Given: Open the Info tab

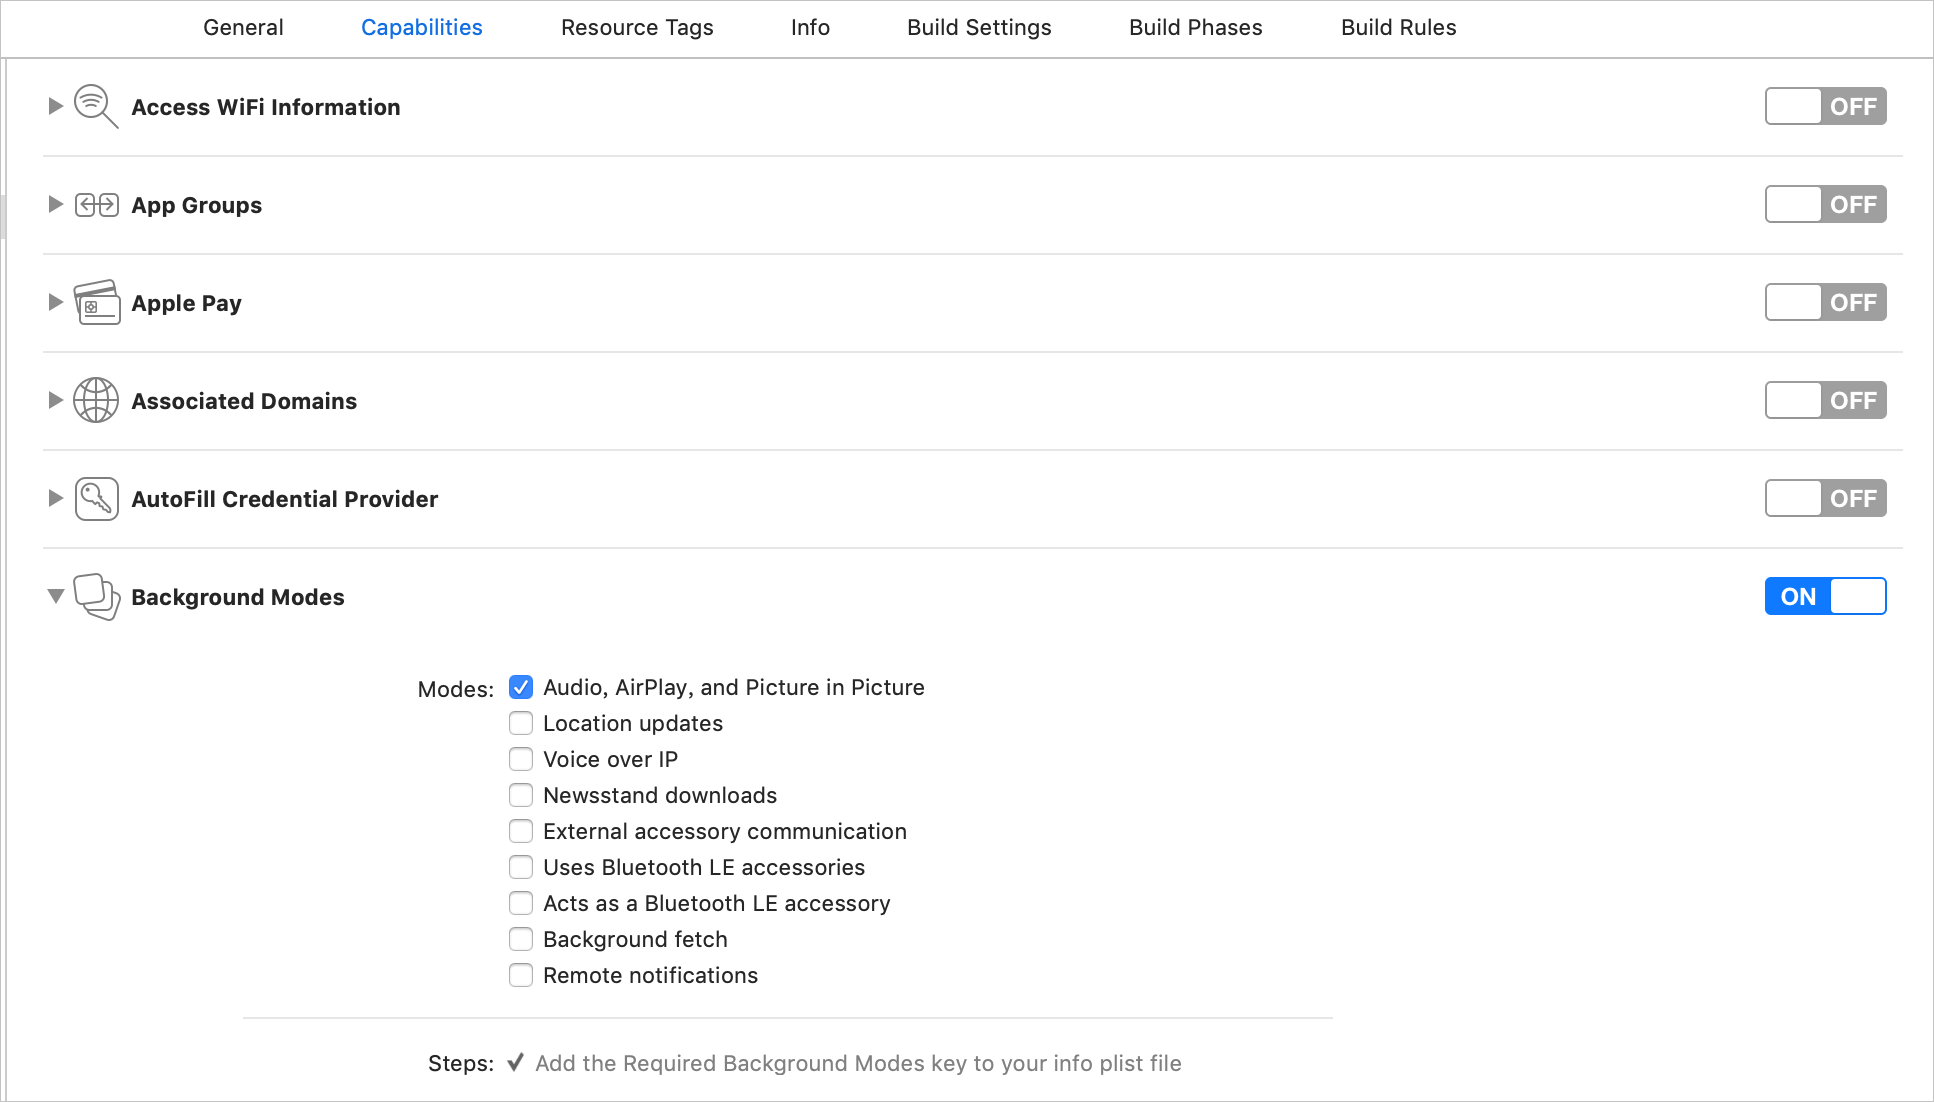Looking at the screenshot, I should (810, 28).
